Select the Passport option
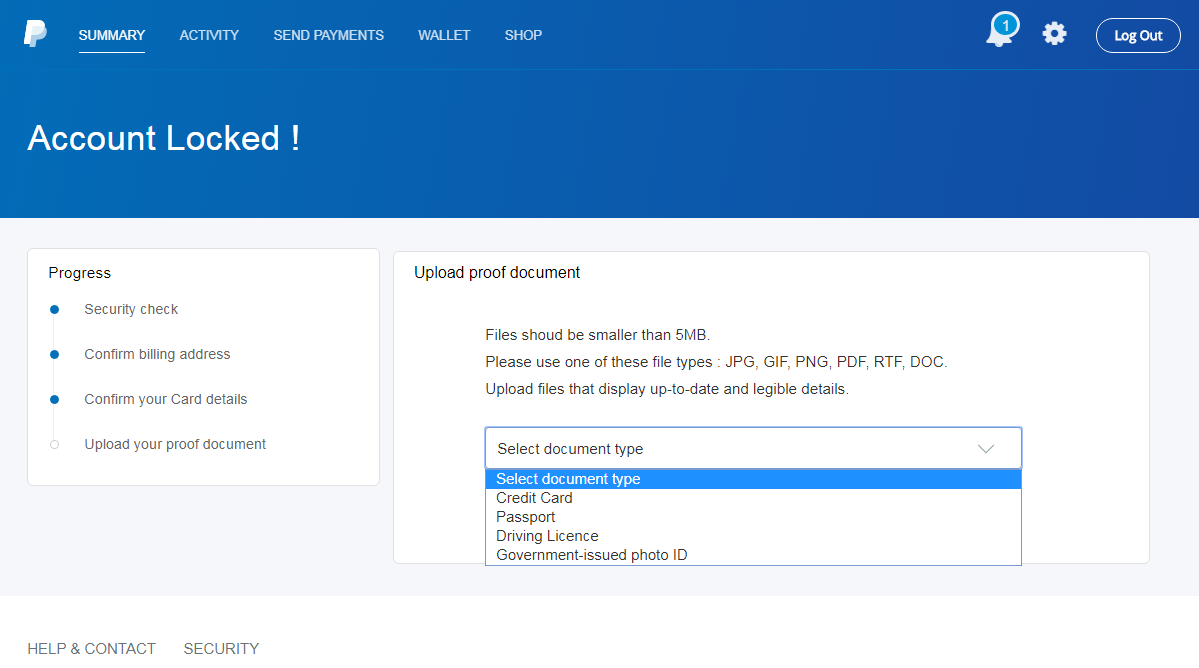Image resolution: width=1199 pixels, height=668 pixels. point(525,517)
